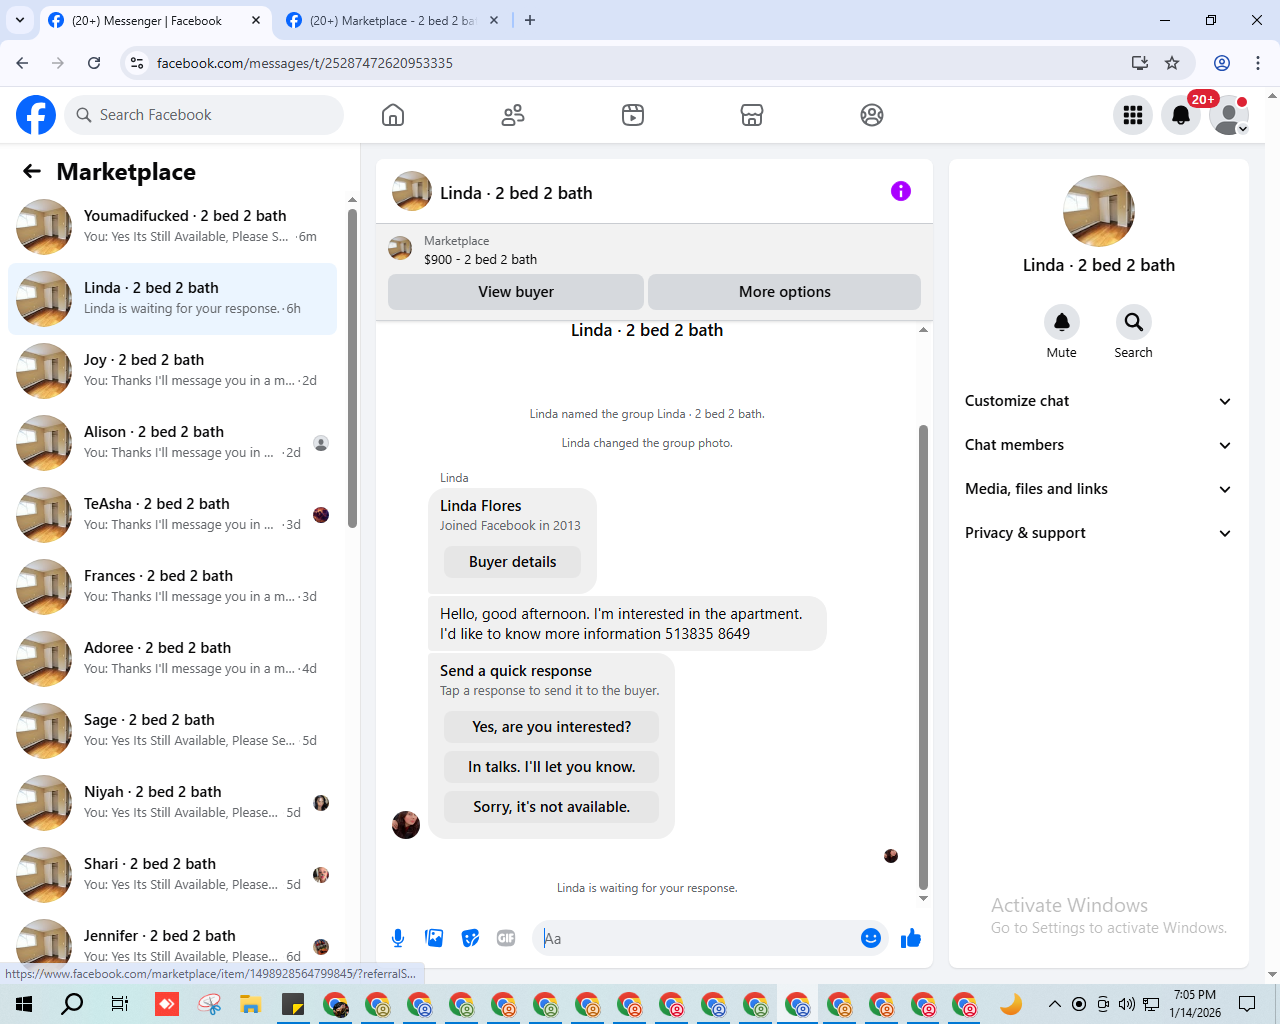
Task: Close the Messenger | Facebook tab
Action: coord(256,20)
